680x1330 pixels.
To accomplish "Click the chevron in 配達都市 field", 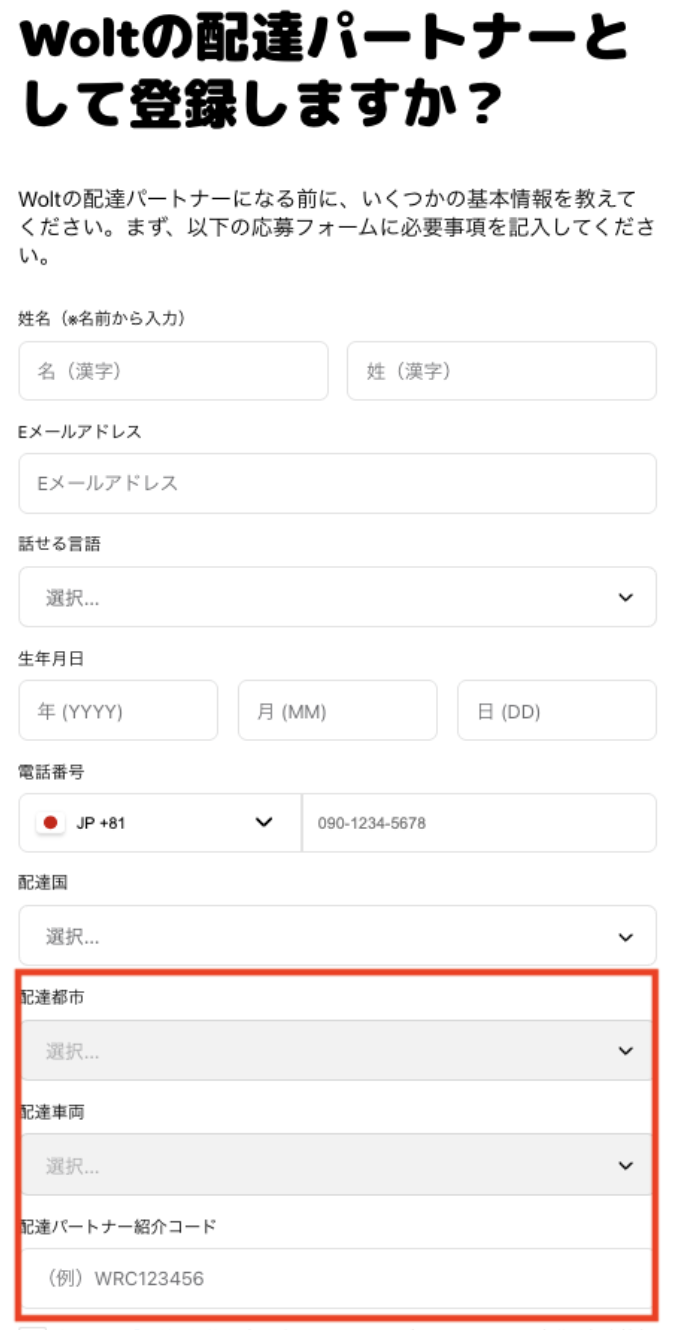I will tap(626, 1051).
